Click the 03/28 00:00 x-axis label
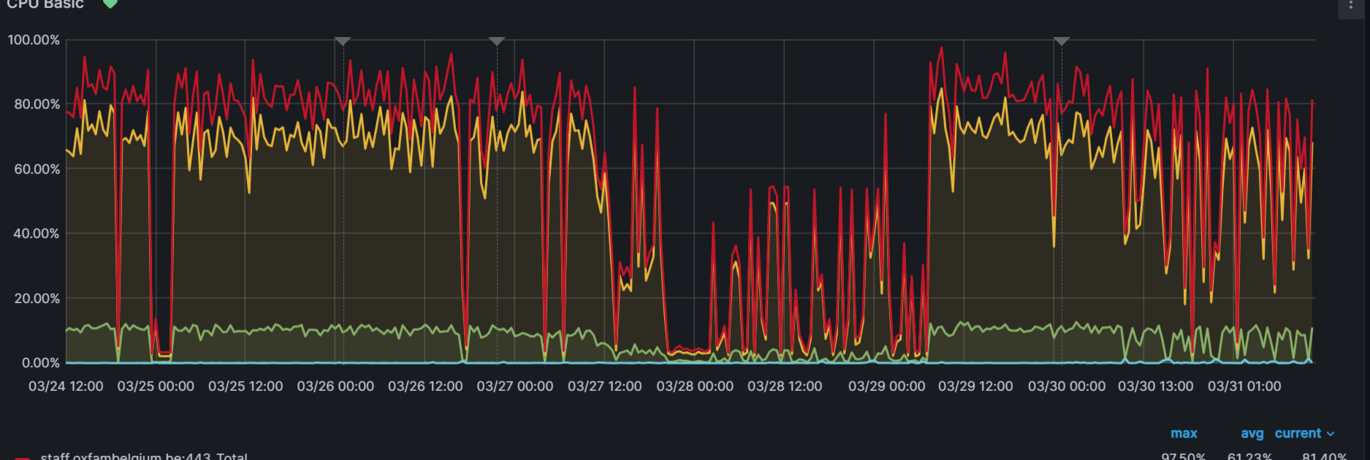The width and height of the screenshot is (1370, 460). (x=694, y=385)
